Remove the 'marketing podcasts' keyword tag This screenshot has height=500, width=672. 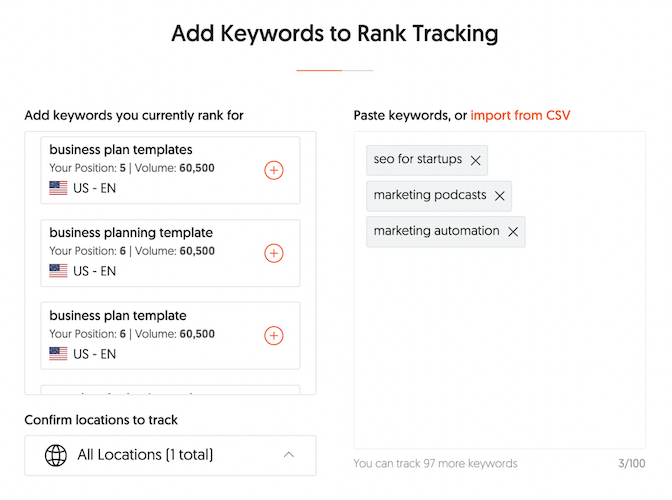pos(500,196)
